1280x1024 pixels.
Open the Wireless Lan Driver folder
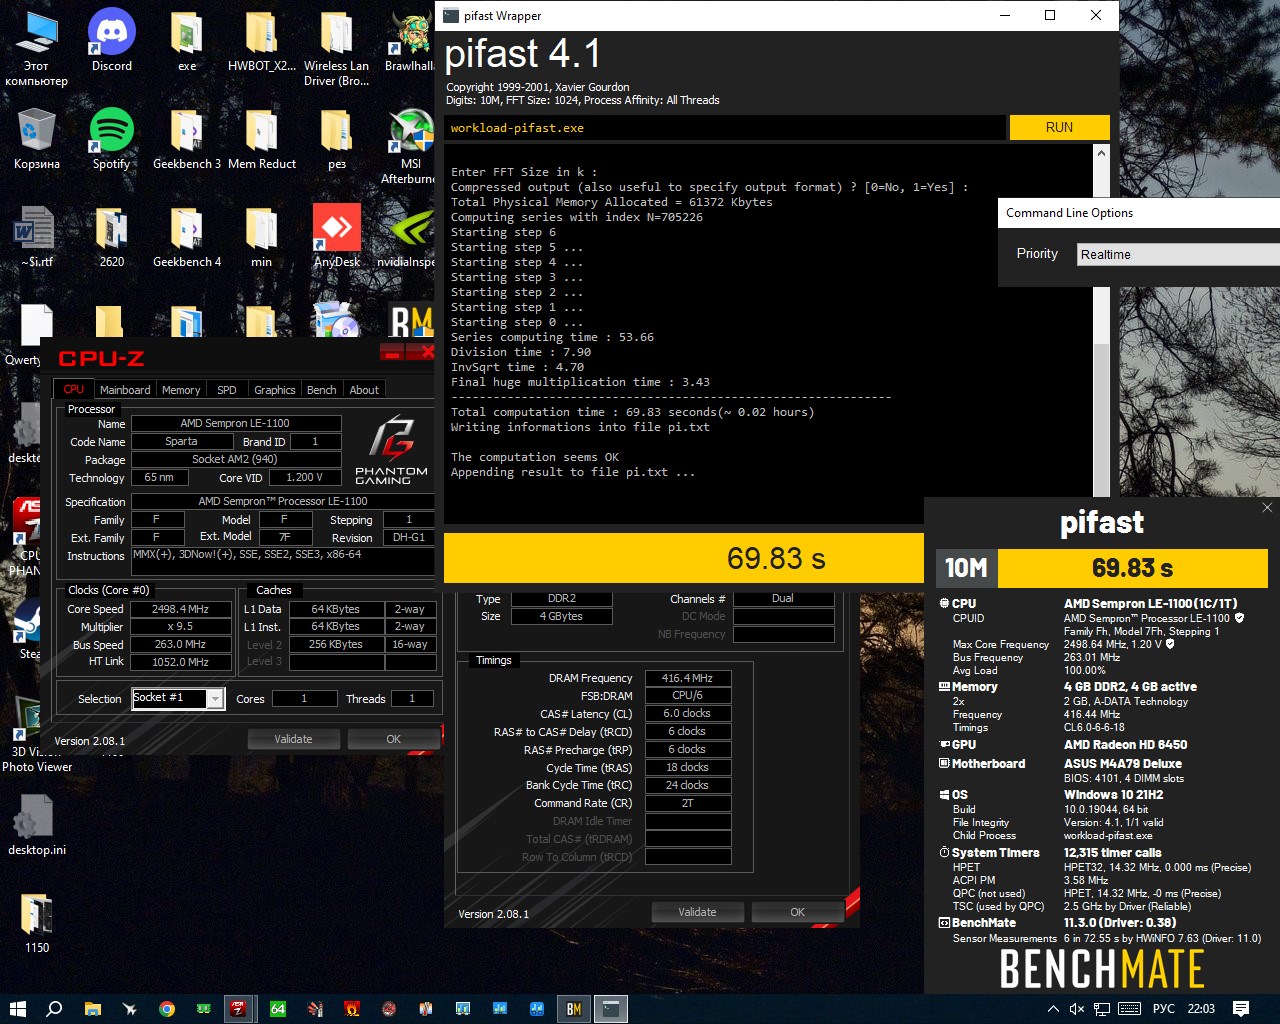click(x=337, y=48)
